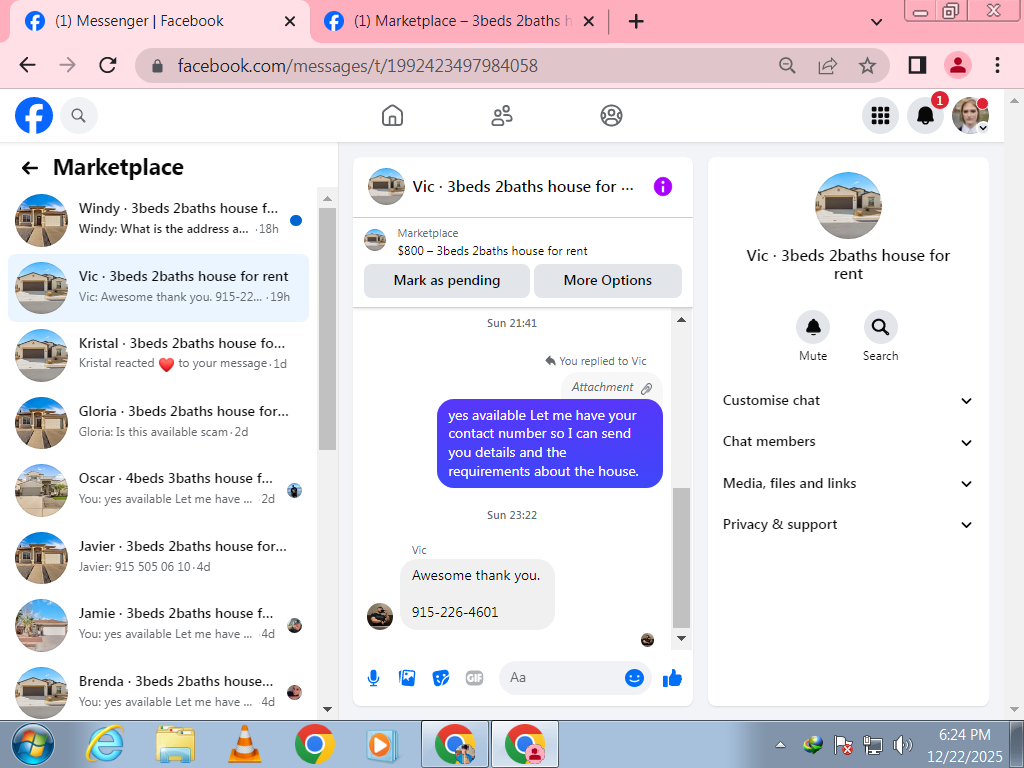Viewport: 1024px width, 768px height.
Task: Open the $800 – 3beds 2baths listing link
Action: (492, 251)
